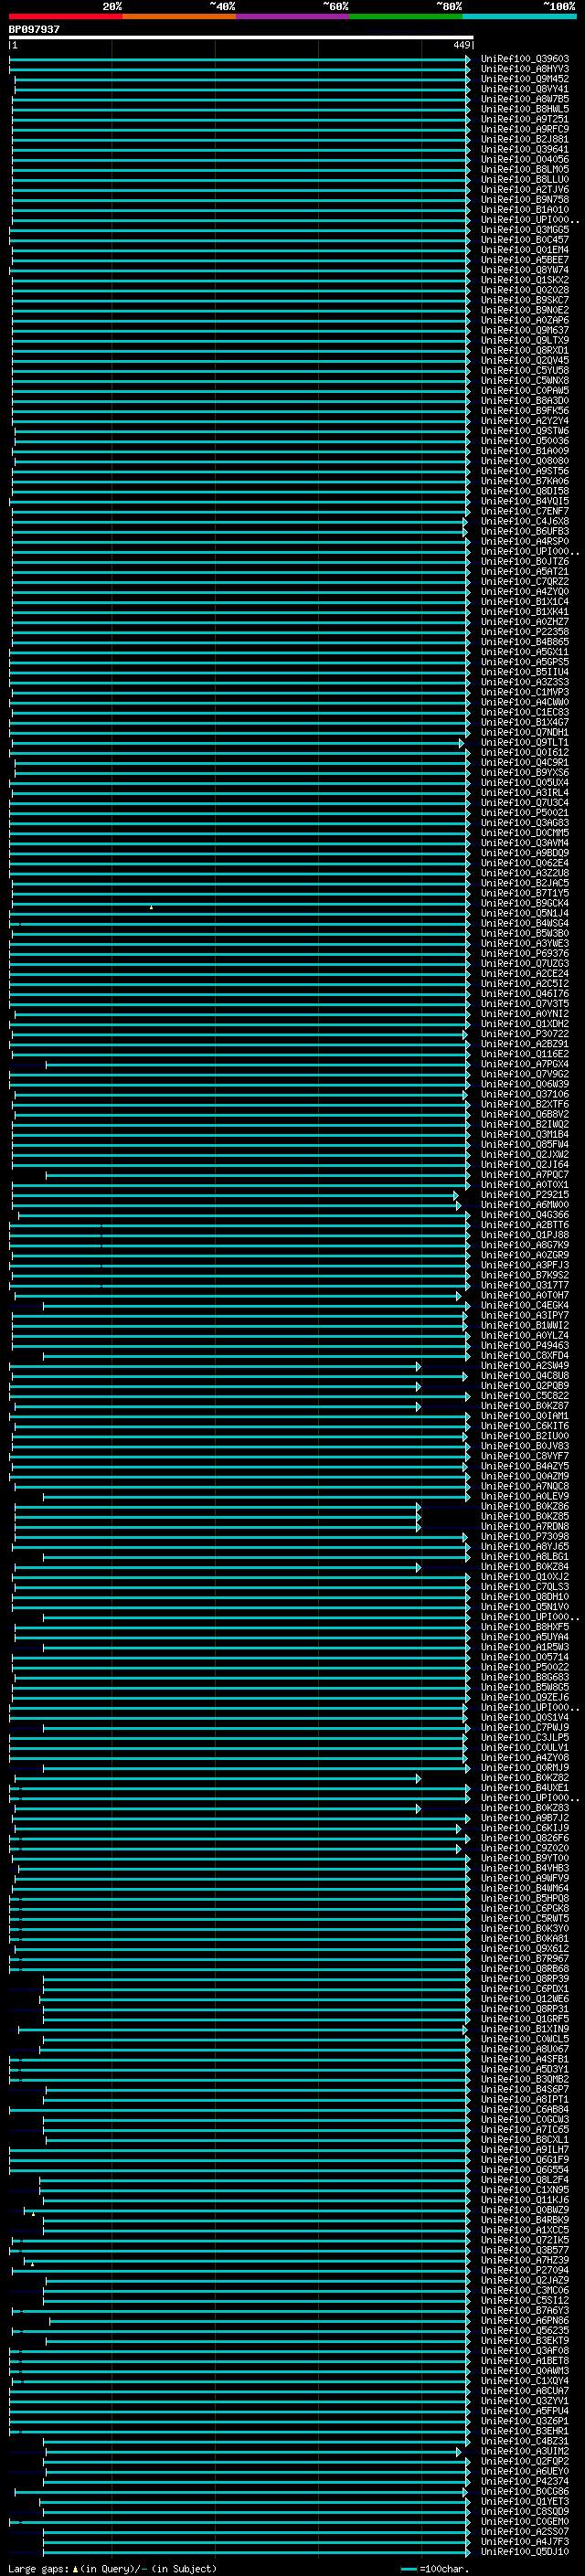
Task: Click the purple ~60% identity legend segment
Action: pyautogui.click(x=293, y=16)
